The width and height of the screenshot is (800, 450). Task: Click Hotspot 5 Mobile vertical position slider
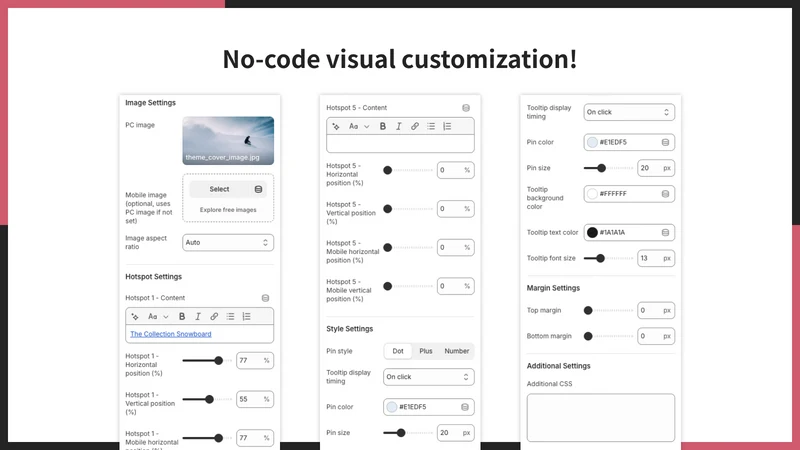[408, 287]
